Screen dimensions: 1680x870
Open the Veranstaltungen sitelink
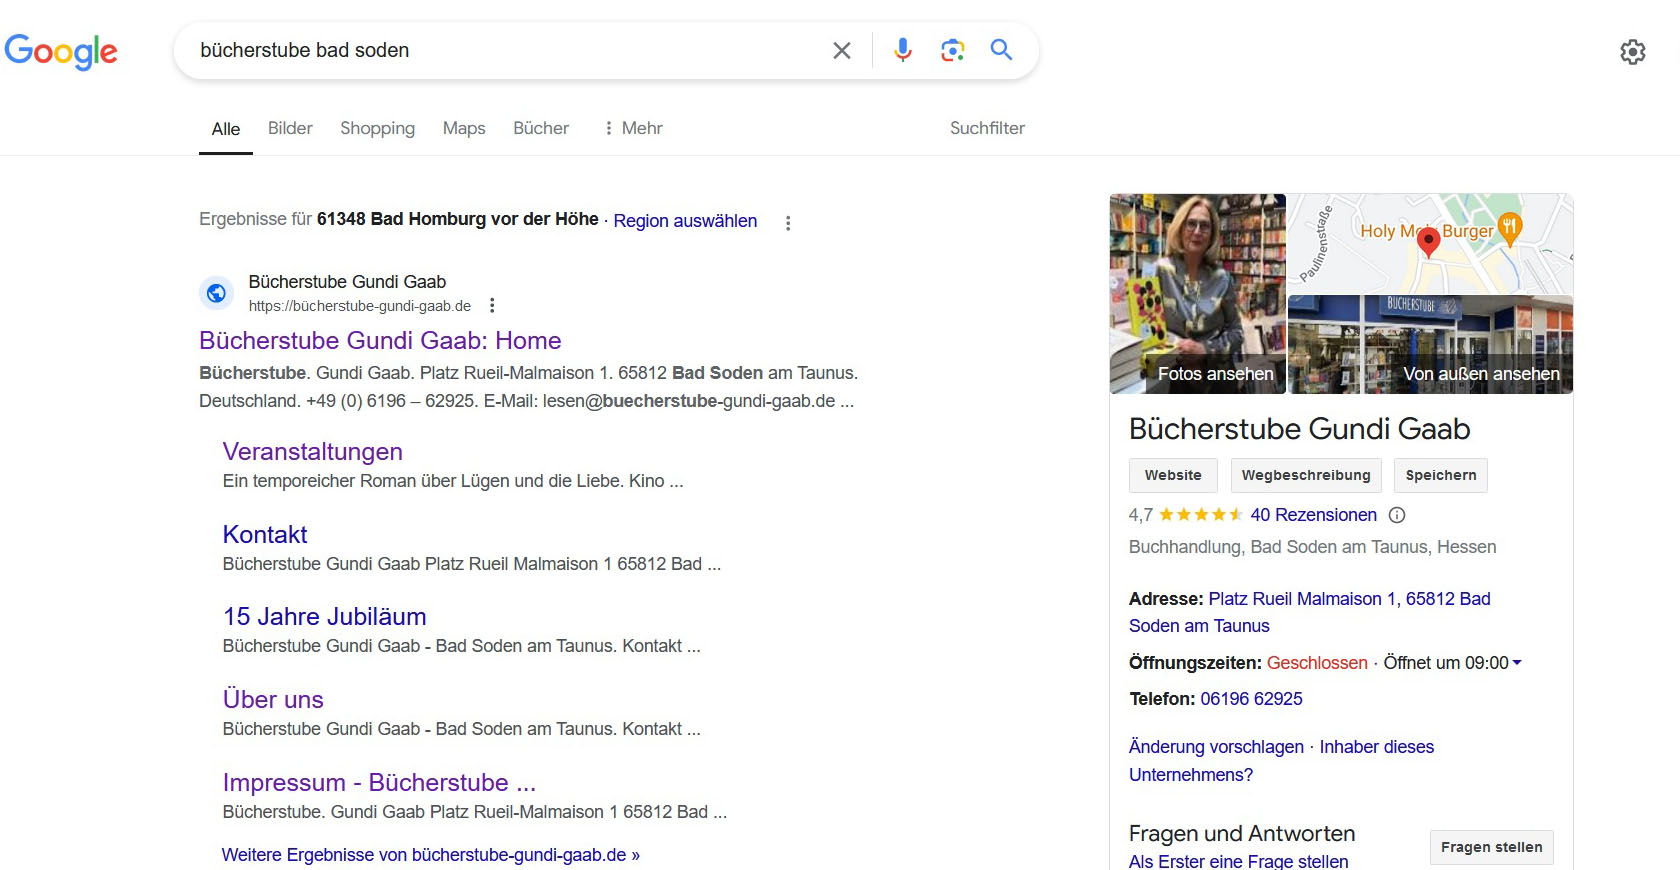(312, 452)
